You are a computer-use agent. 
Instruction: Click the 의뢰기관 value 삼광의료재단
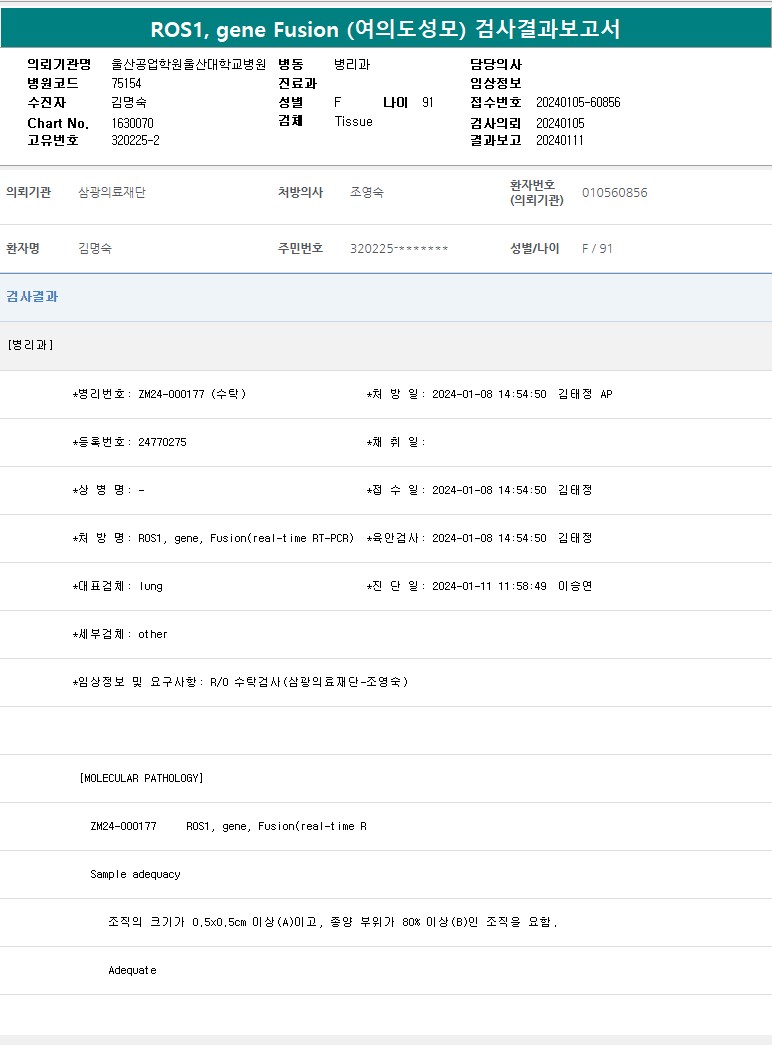click(x=111, y=192)
